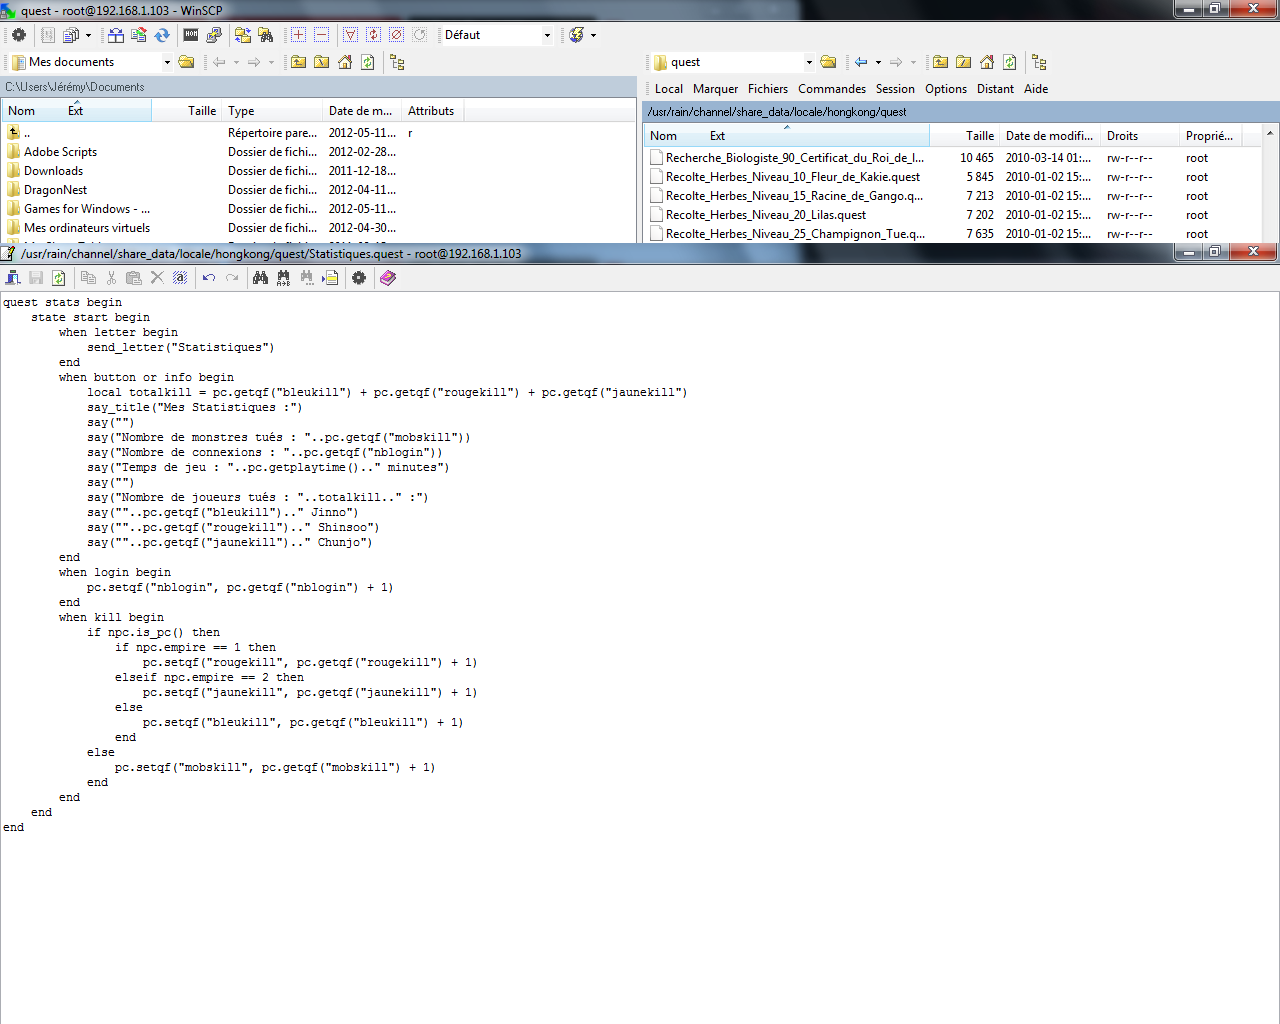Open editor help book icon
Viewport: 1280px width, 1024px height.
(x=388, y=278)
